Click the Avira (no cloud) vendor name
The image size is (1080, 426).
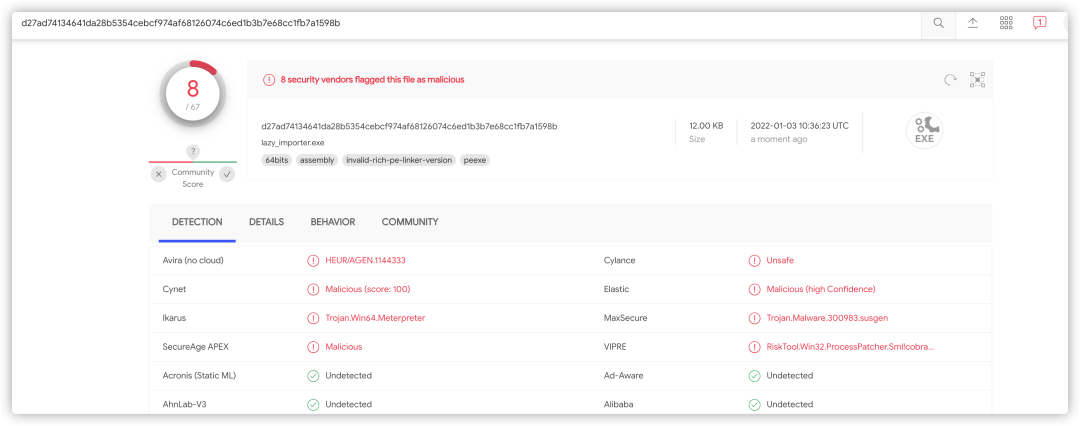[x=193, y=261]
